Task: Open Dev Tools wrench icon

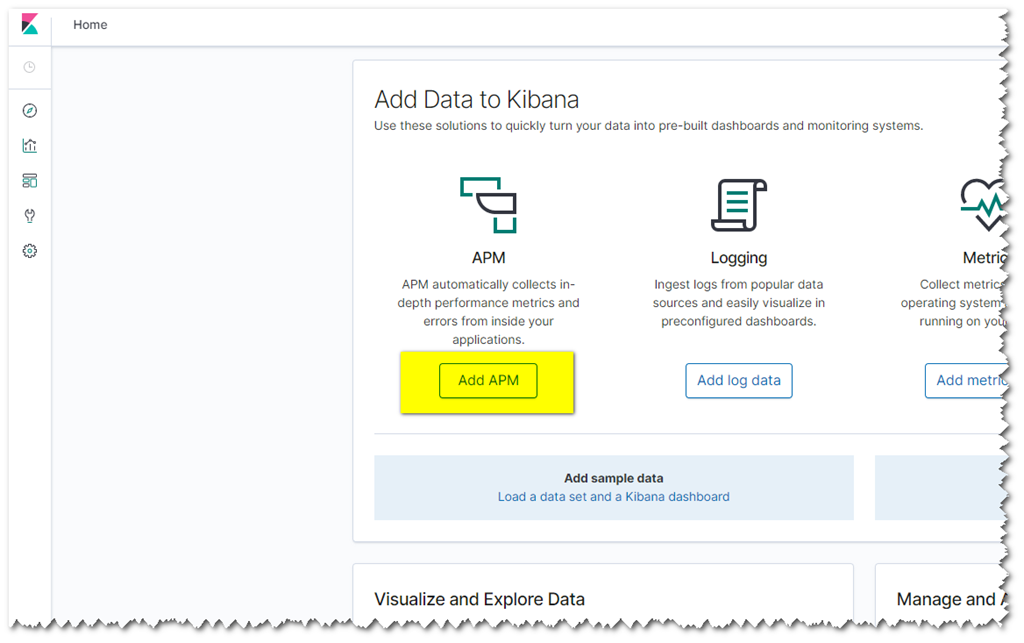Action: (29, 216)
